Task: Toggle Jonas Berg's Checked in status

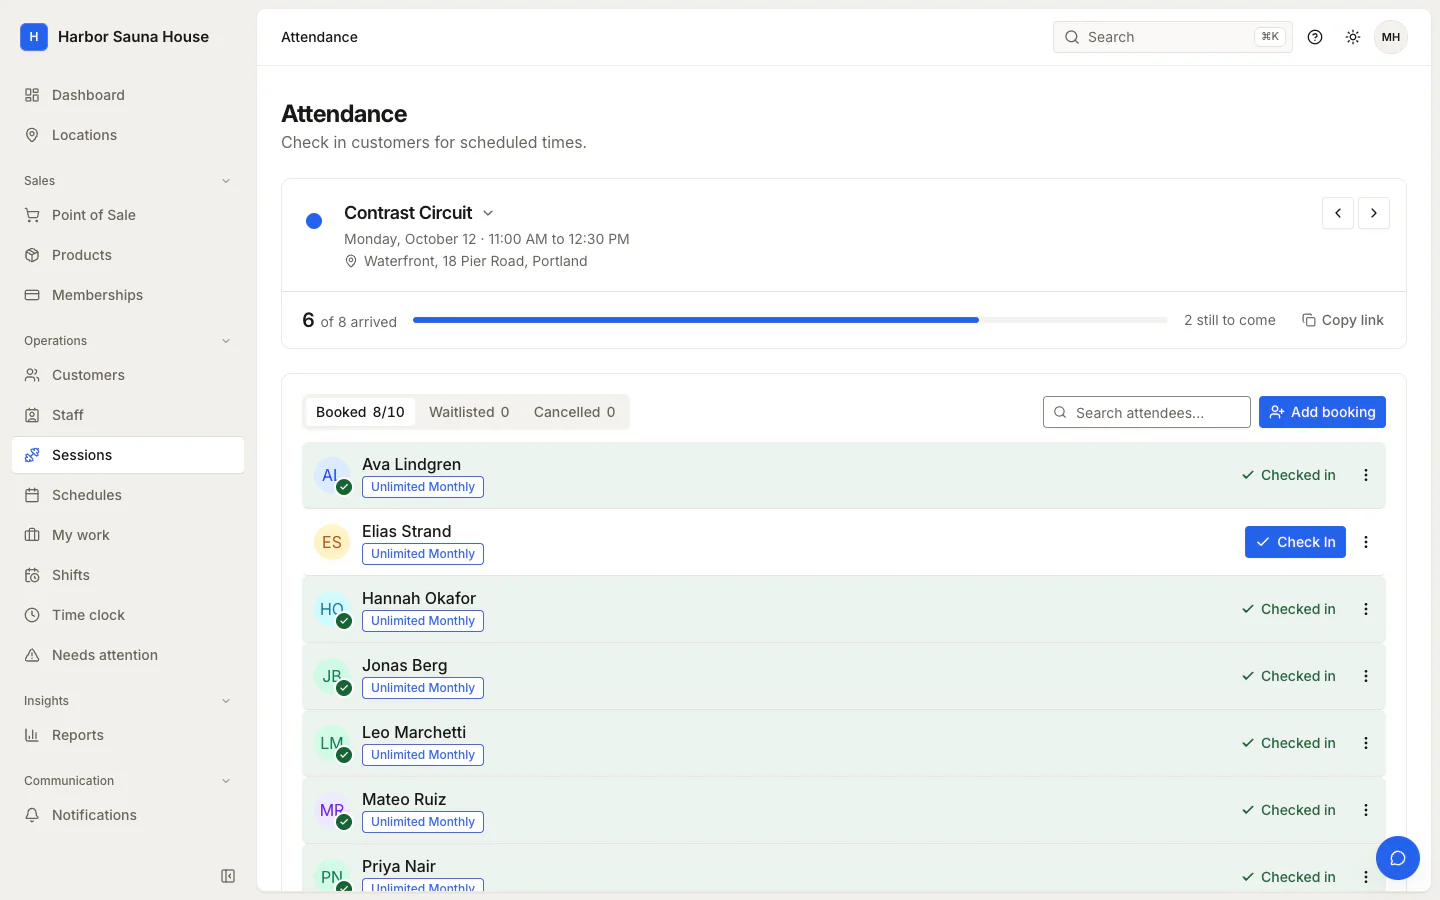Action: pos(1289,676)
